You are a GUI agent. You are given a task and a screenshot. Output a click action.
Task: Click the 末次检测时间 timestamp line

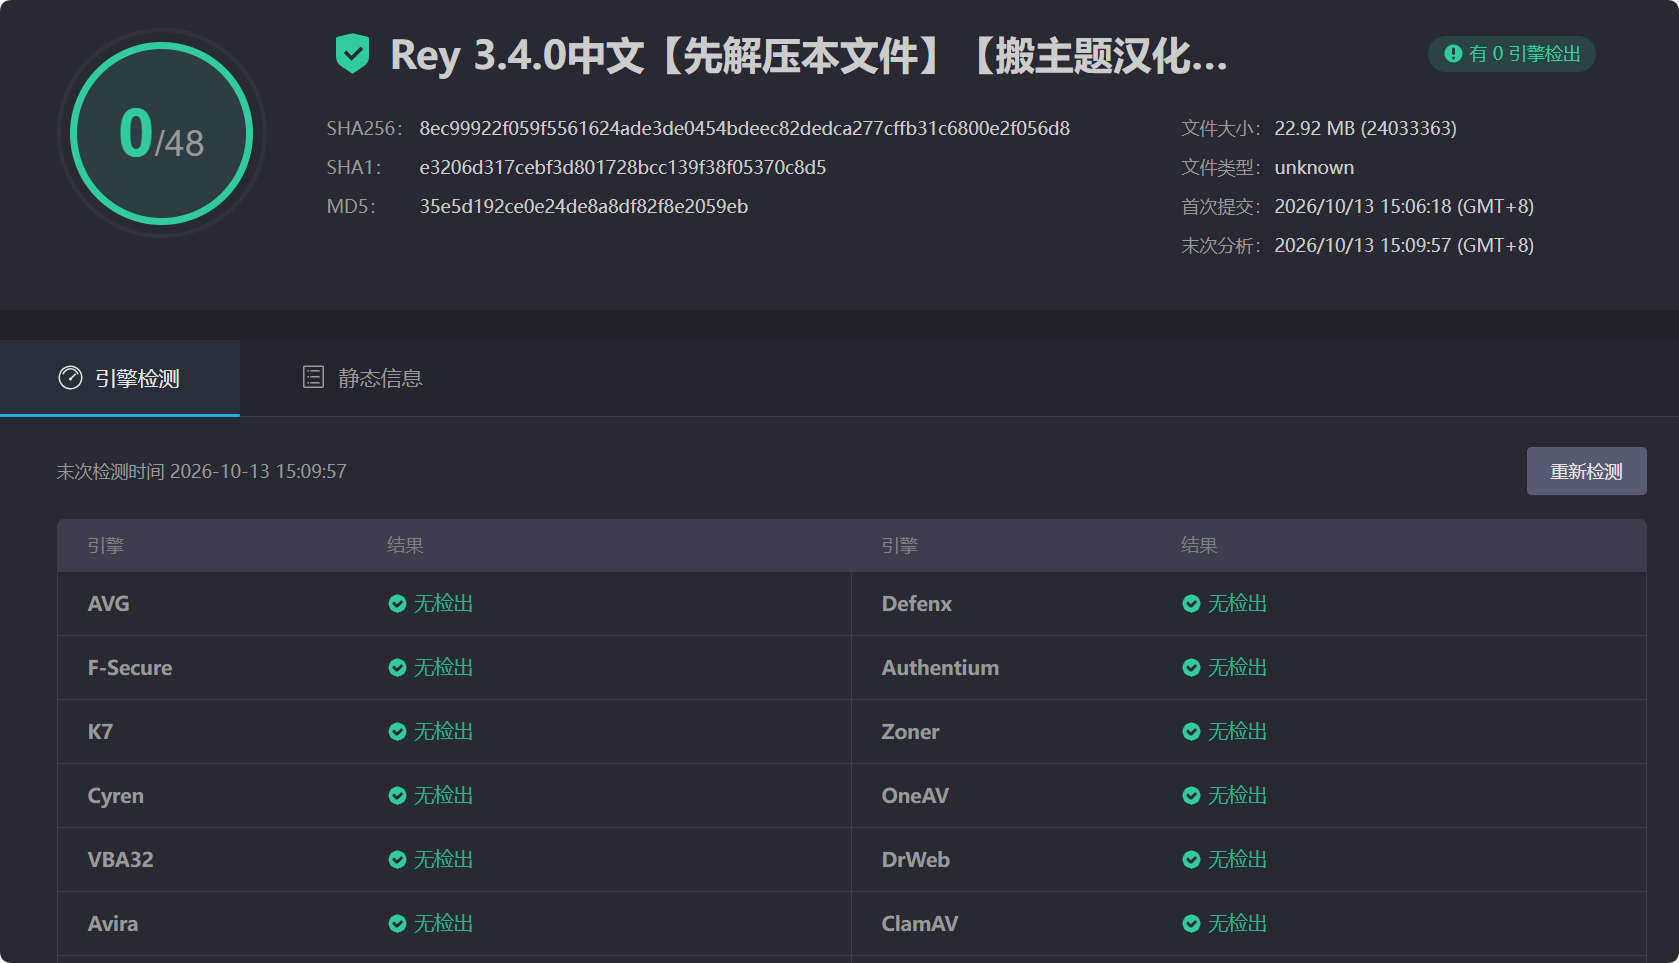(201, 471)
